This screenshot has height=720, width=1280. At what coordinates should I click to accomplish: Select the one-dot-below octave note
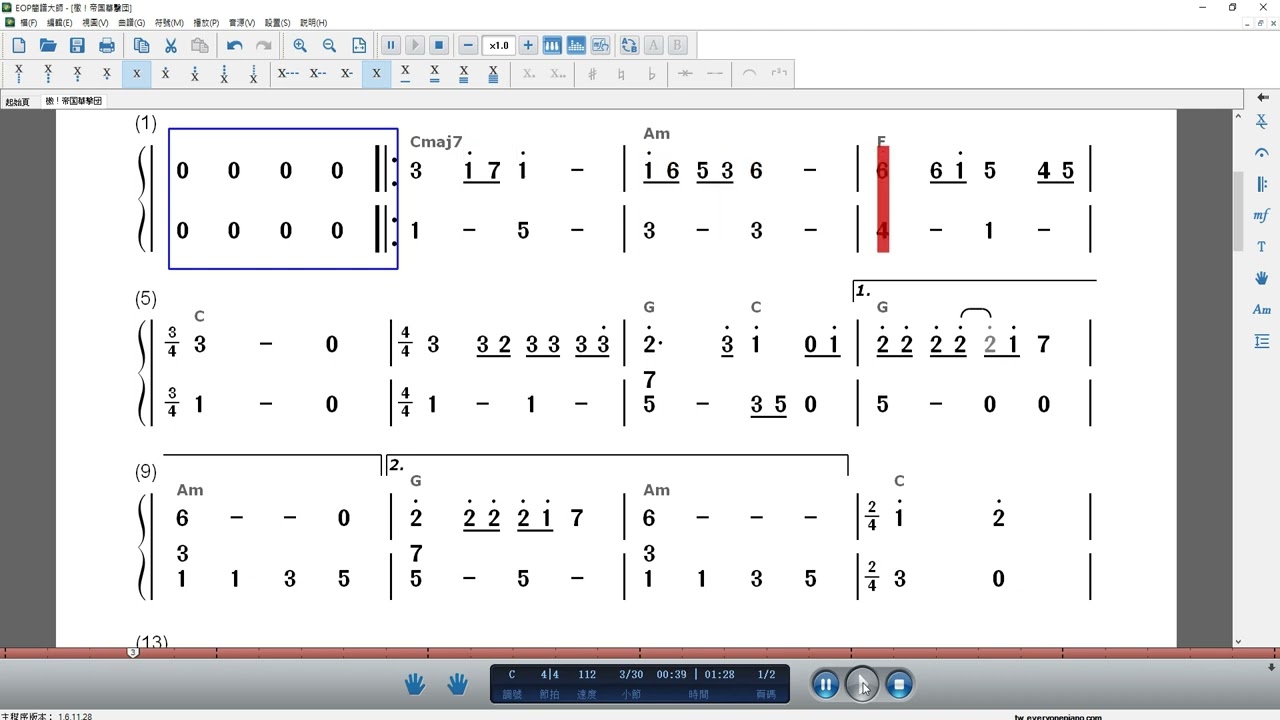(106, 73)
